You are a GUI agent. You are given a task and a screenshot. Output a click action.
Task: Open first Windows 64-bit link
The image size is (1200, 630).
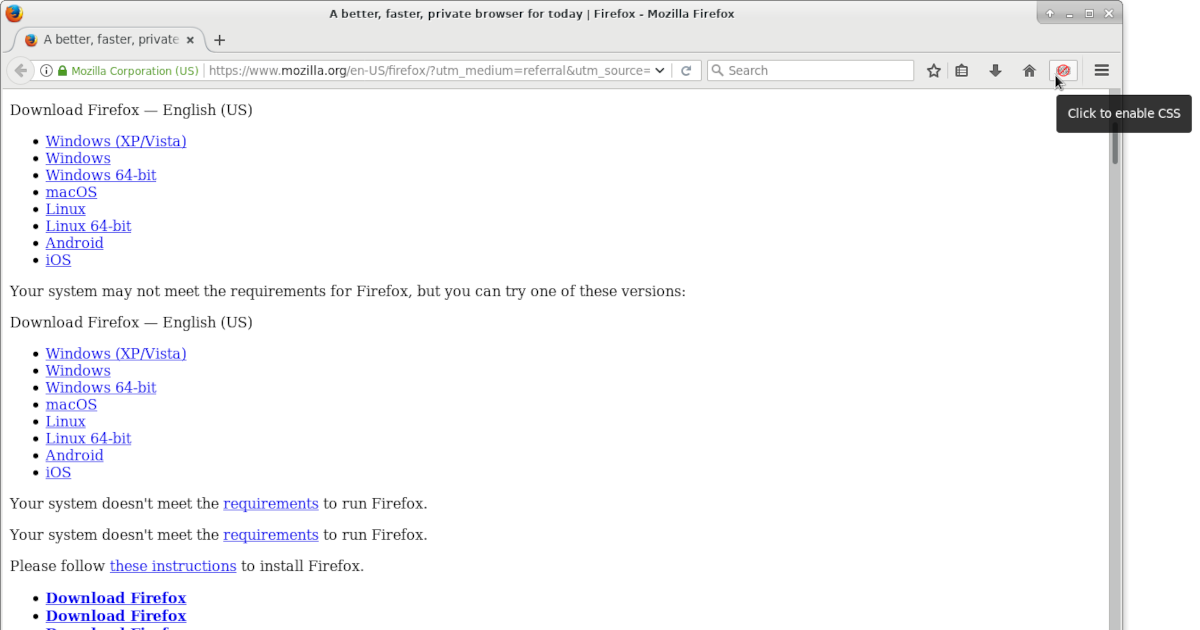coord(101,175)
